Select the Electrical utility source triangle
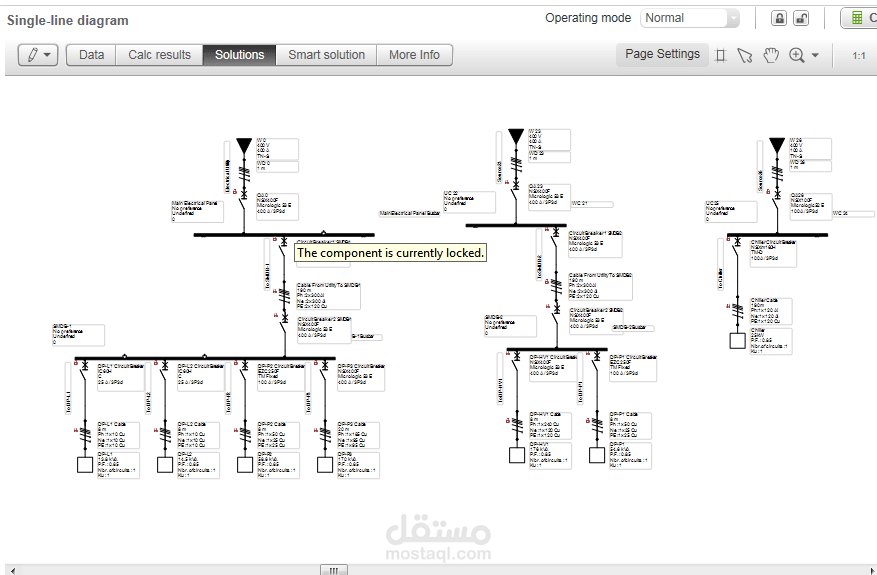 point(244,147)
